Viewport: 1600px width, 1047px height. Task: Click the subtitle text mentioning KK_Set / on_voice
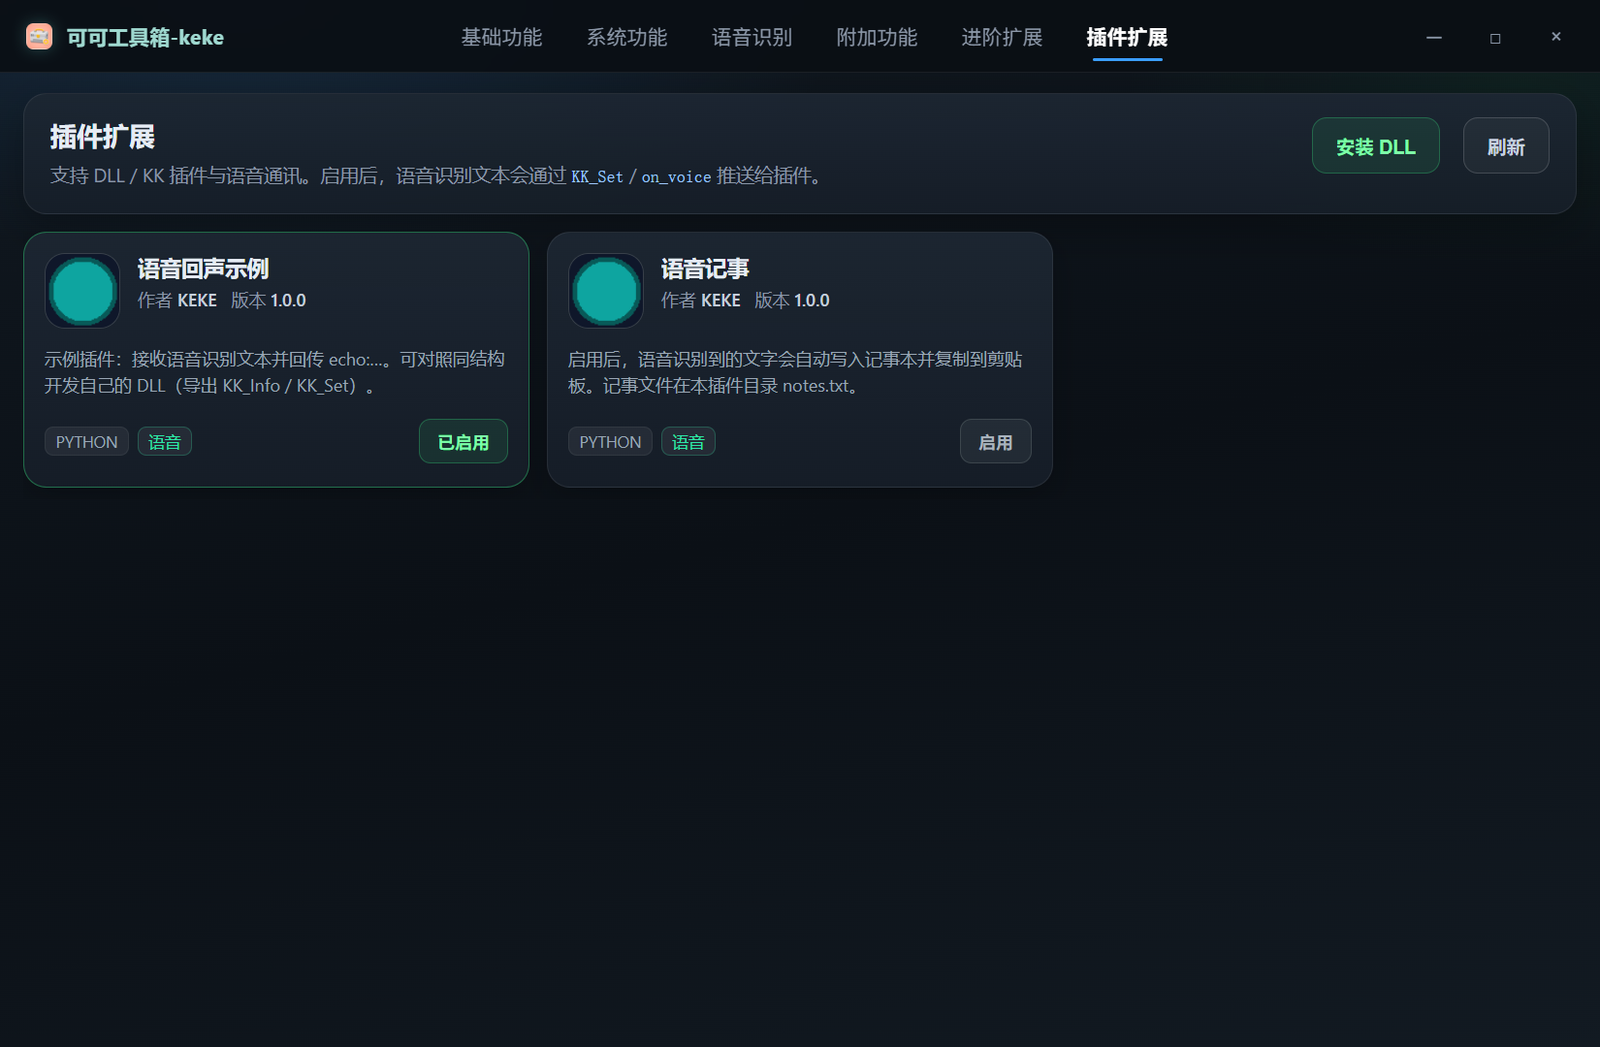click(438, 176)
